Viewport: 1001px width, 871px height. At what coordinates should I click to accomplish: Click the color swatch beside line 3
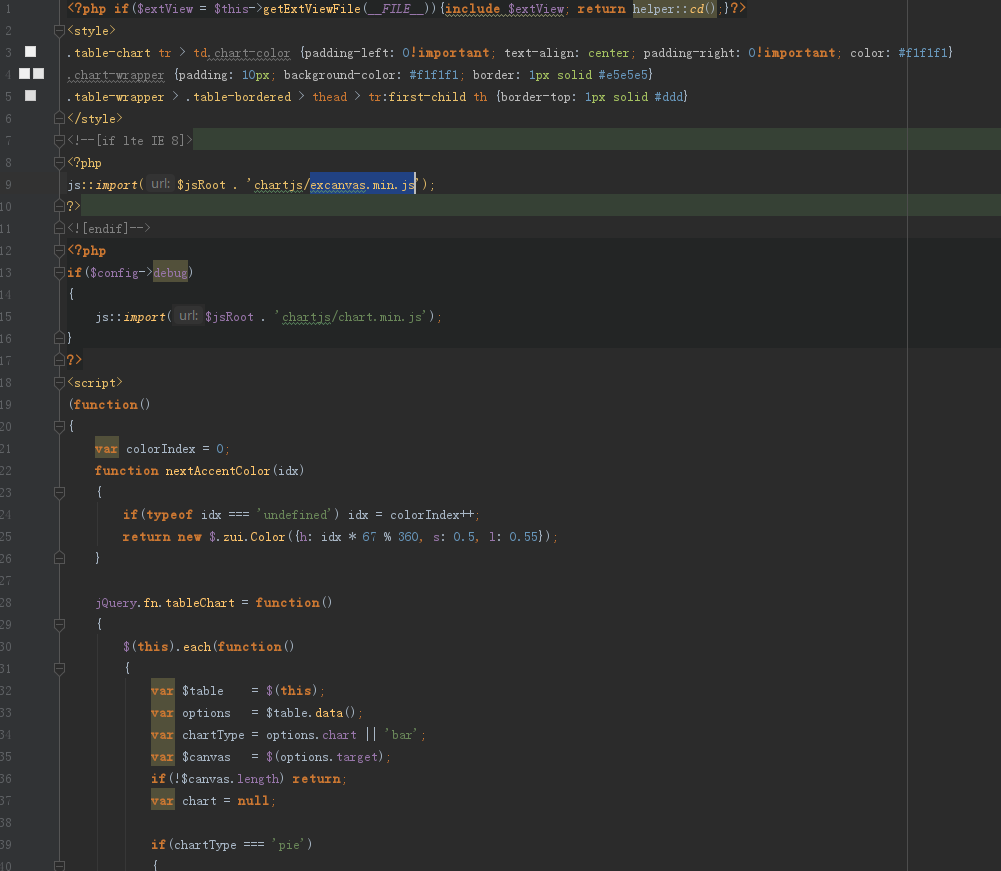(x=31, y=52)
